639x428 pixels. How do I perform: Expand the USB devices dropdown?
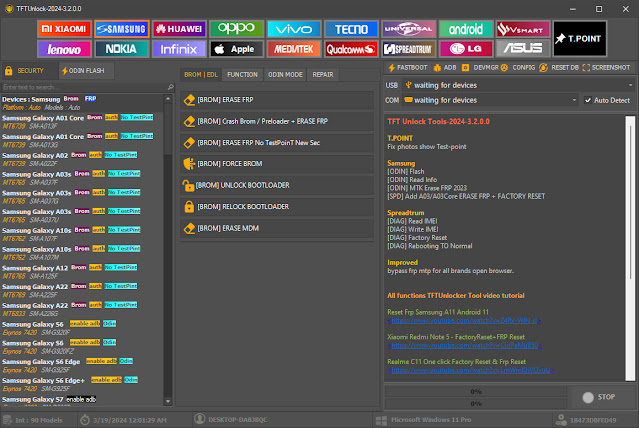pos(630,85)
